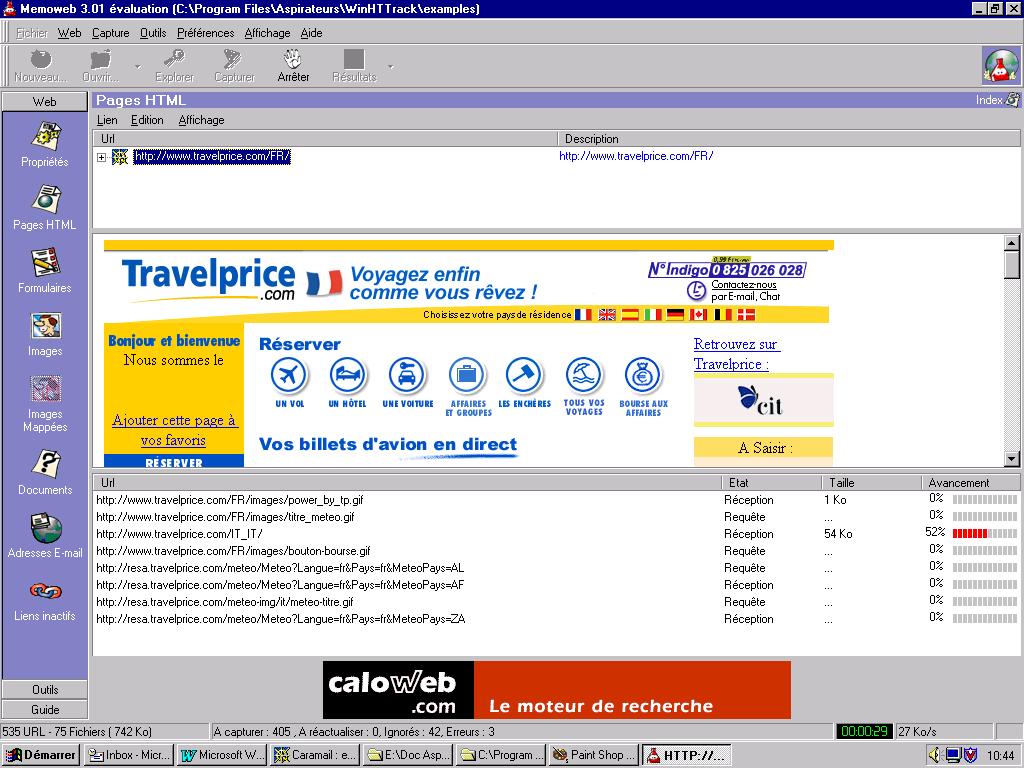Viewport: 1024px width, 768px height.
Task: Open the dropdown arrow next to Résultats
Action: point(391,66)
